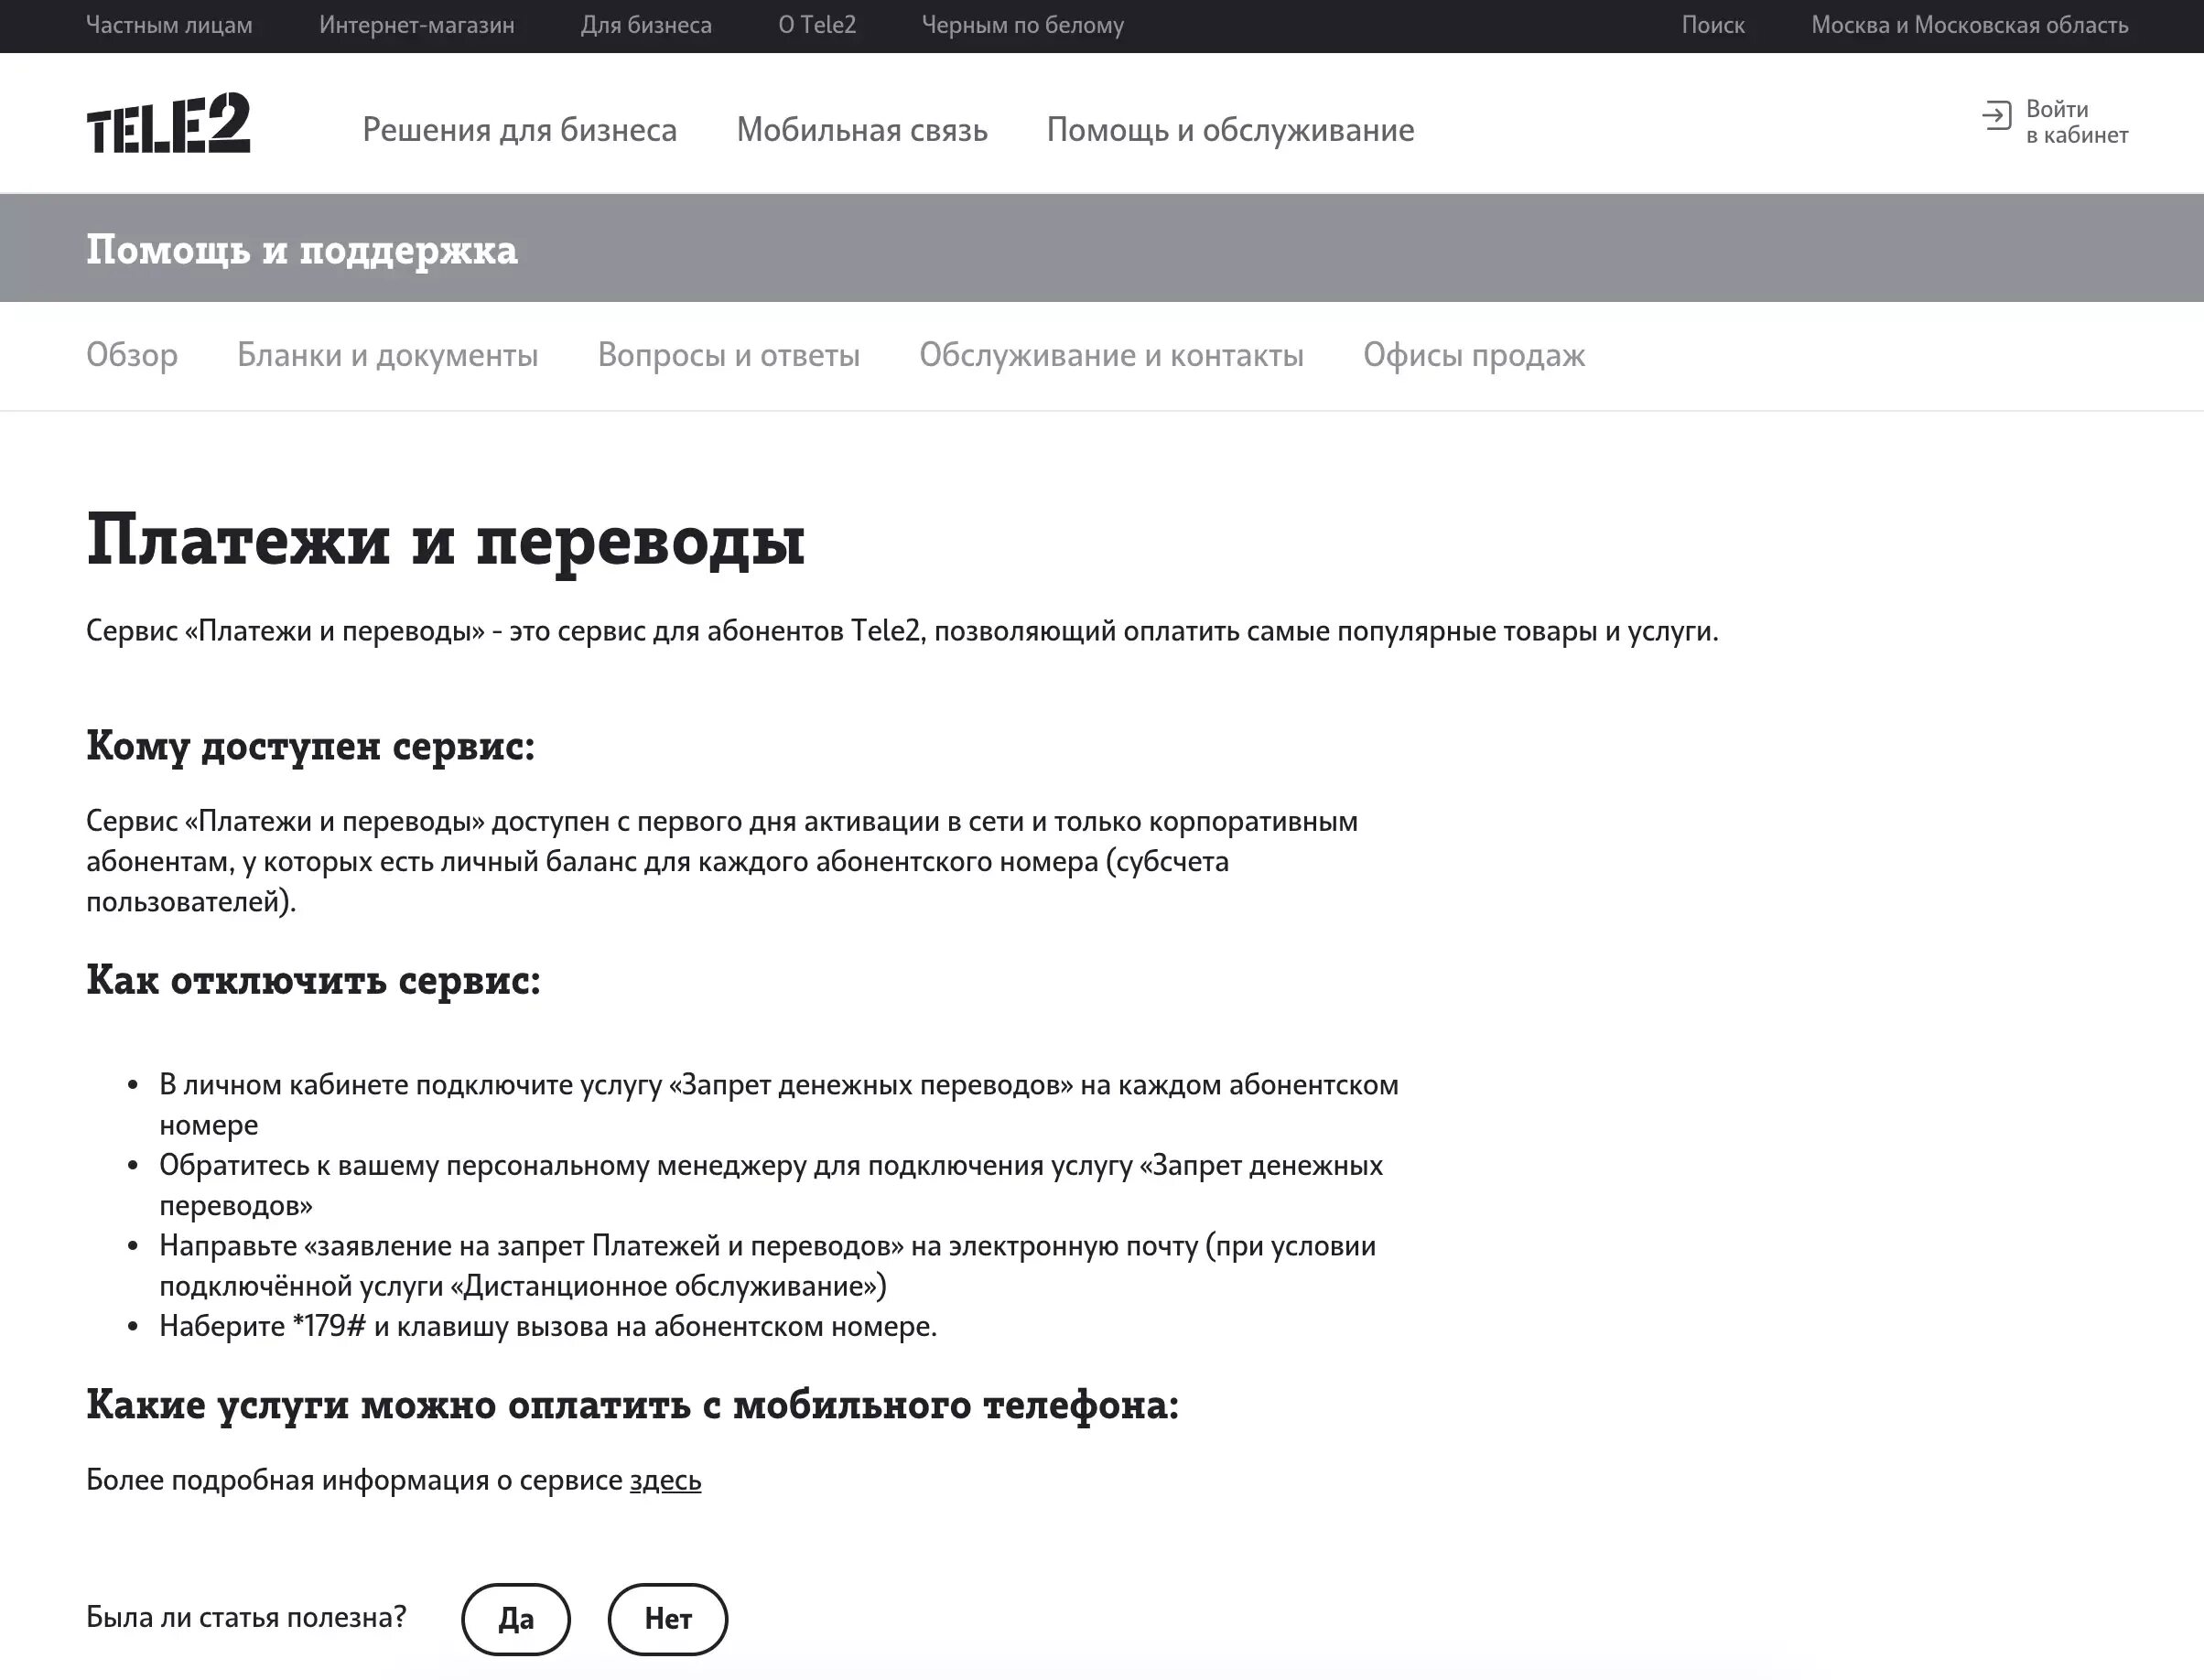2204x1680 pixels.
Task: Click 'Нет' to mark article unhelpful
Action: click(667, 1619)
